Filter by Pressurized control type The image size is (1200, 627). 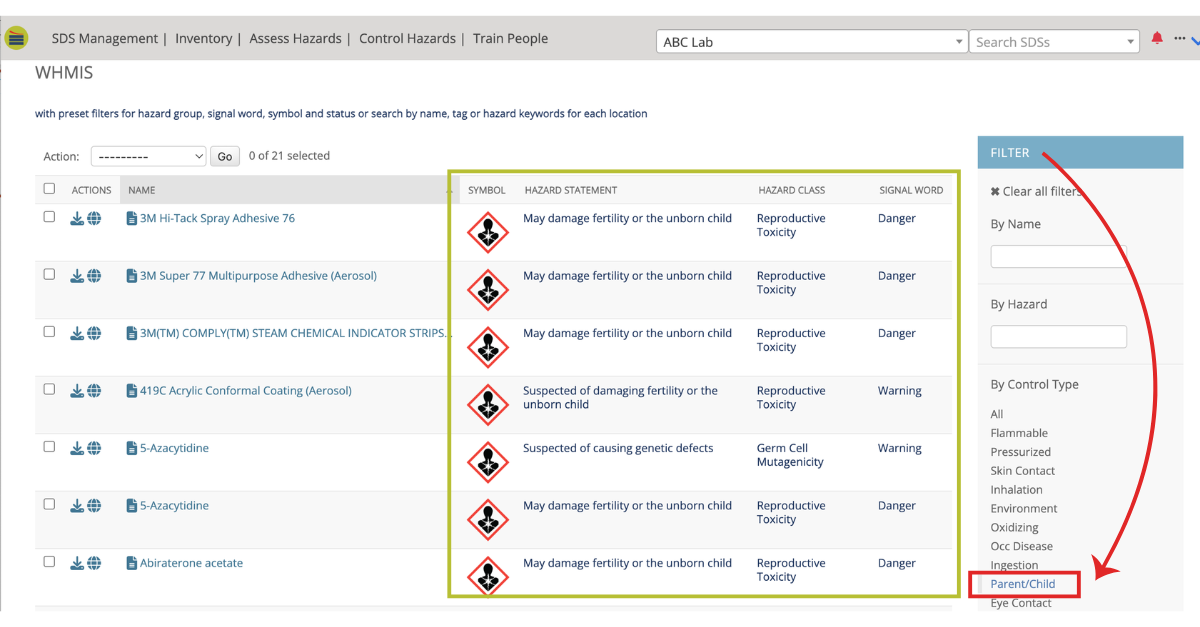pos(1020,452)
